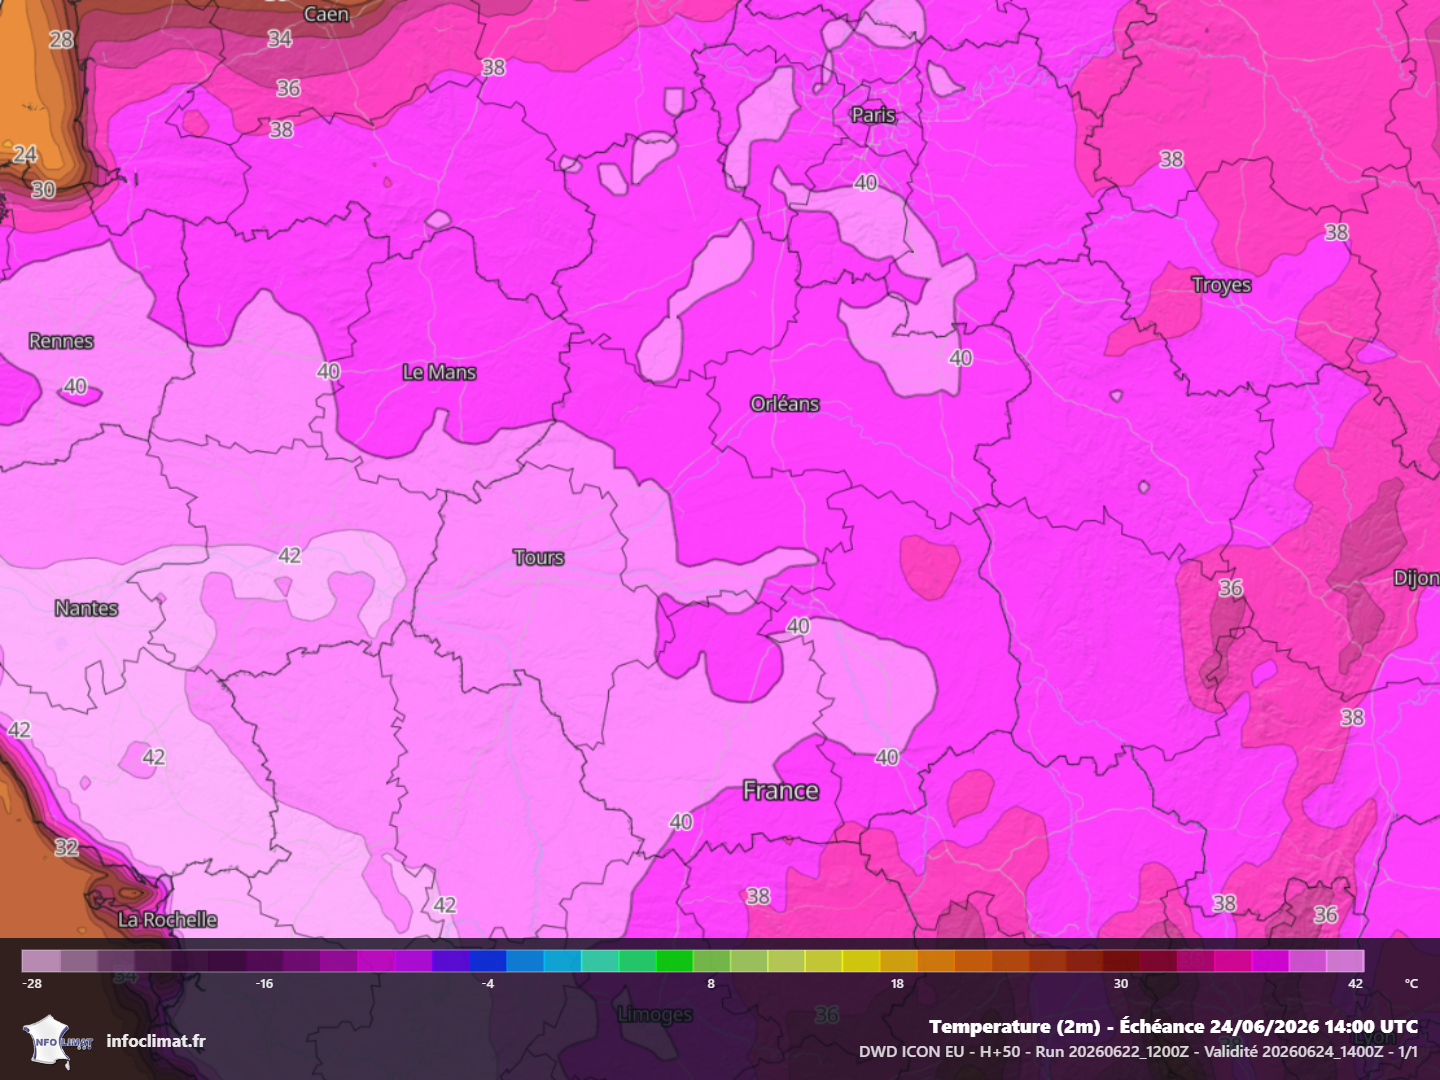Pick the yellow legend swatch left of 18
This screenshot has width=1440, height=1080.
[x=860, y=961]
